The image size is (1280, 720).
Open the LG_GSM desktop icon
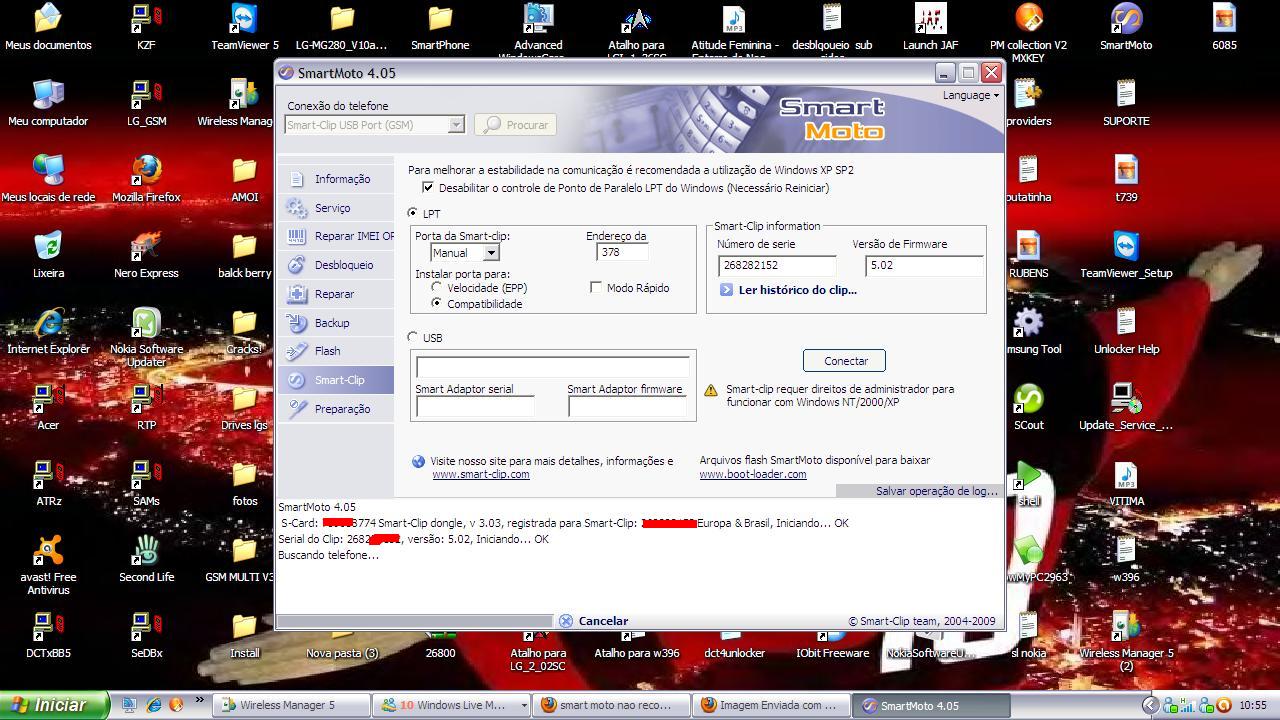pos(146,103)
